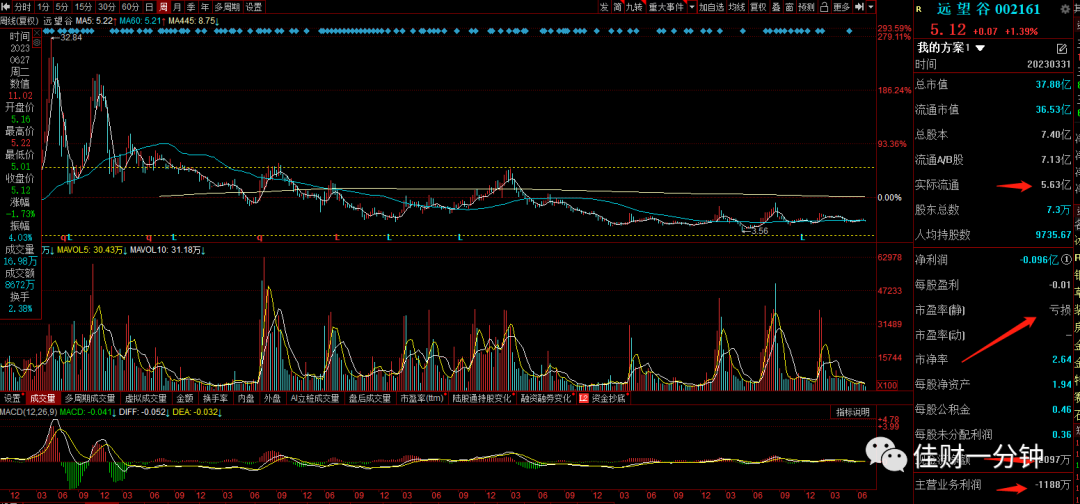Click the 发 toolbar button
The image size is (1080, 504).
605,7
